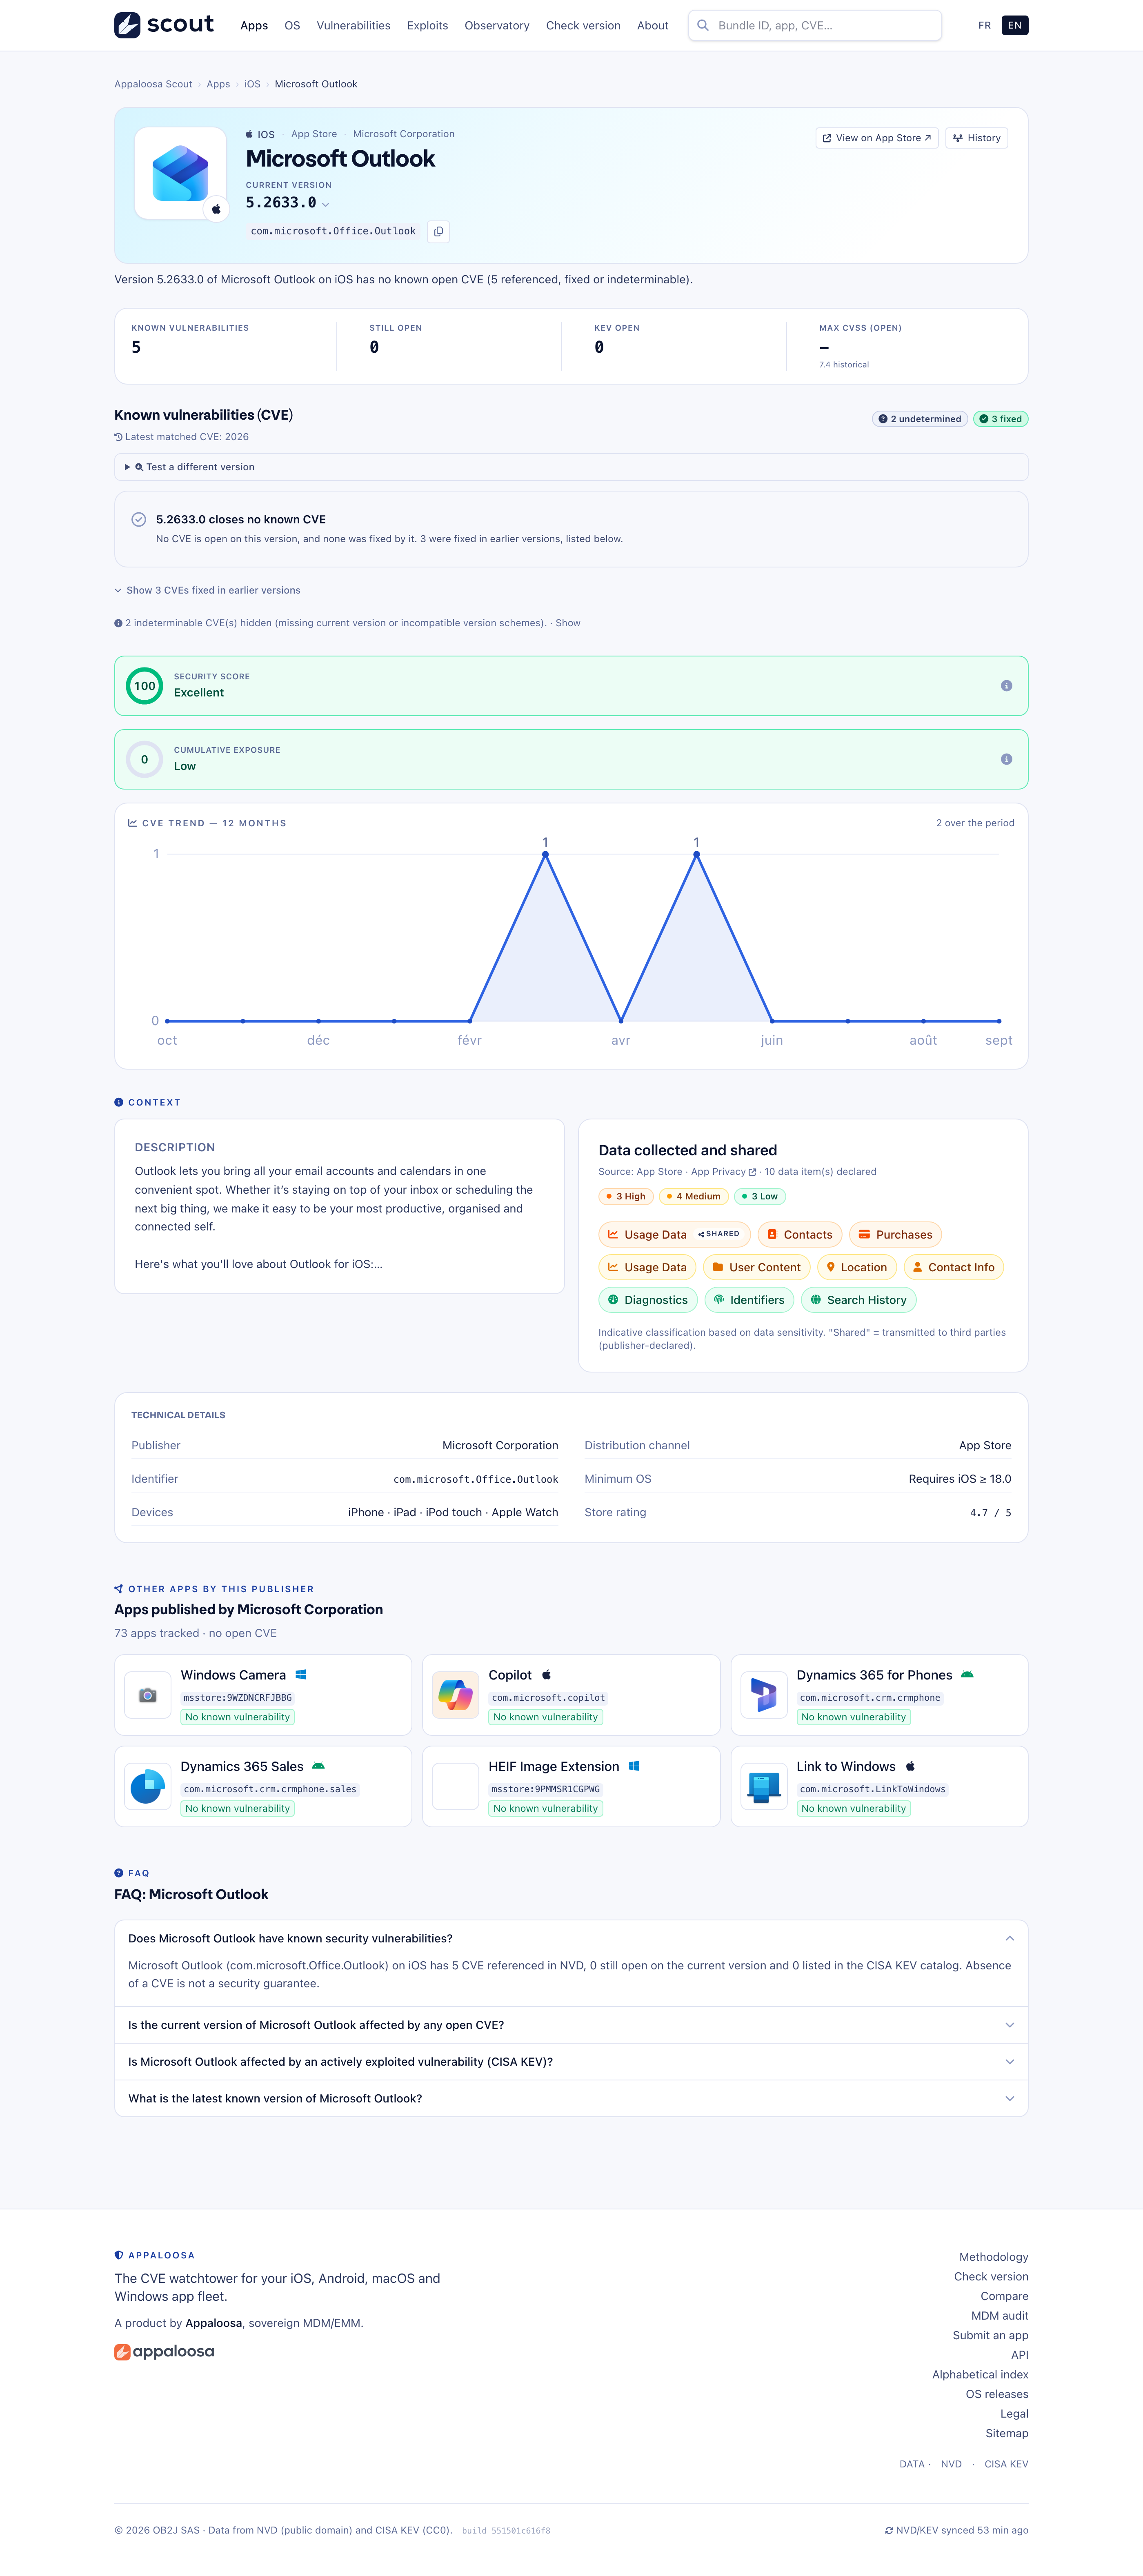Click the 3 fixed badge
The height and width of the screenshot is (2576, 1143).
pos(1001,419)
